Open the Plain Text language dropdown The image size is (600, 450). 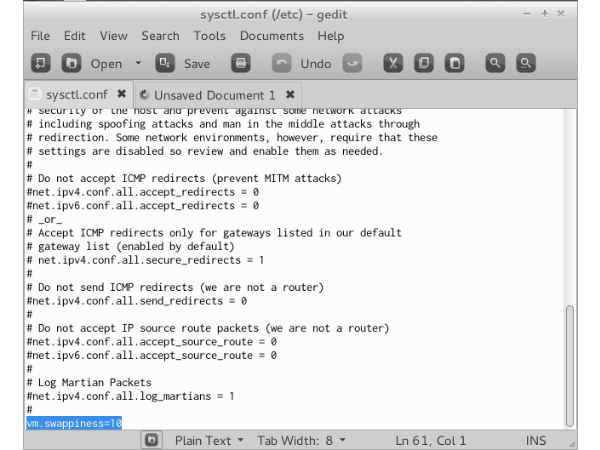tap(209, 440)
